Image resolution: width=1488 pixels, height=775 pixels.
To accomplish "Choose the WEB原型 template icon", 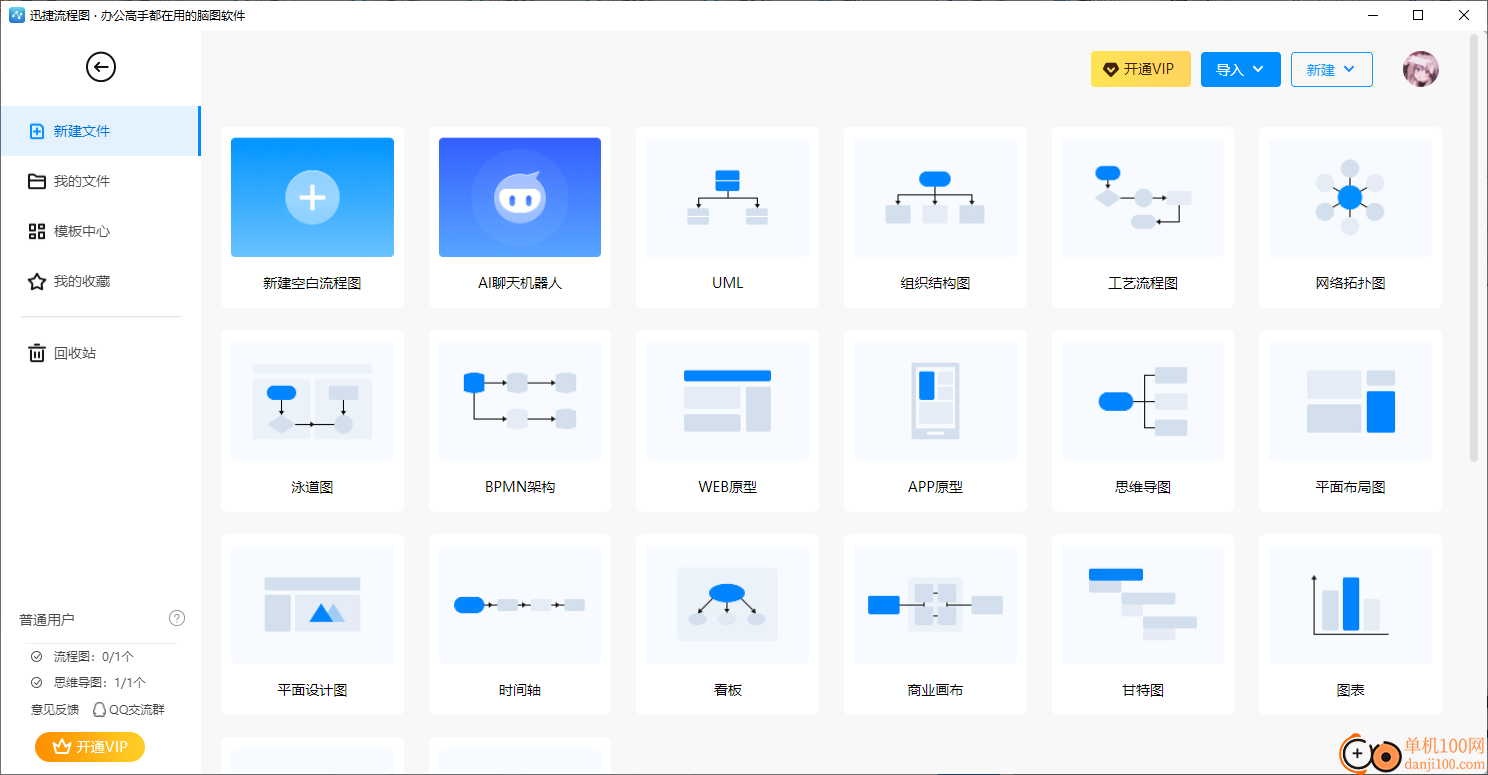I will [727, 401].
